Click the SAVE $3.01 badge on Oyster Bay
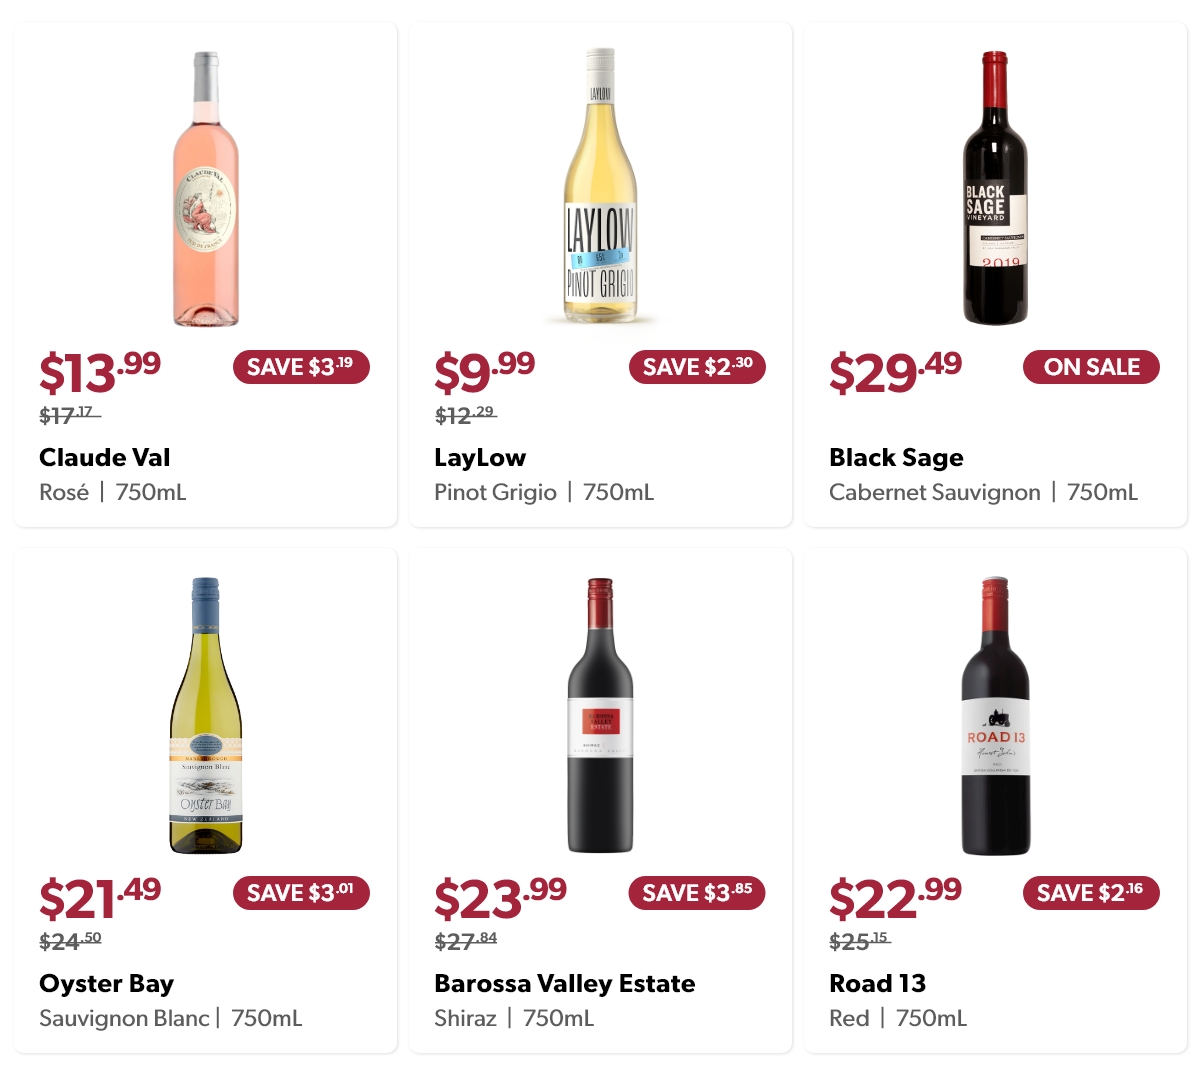 301,893
